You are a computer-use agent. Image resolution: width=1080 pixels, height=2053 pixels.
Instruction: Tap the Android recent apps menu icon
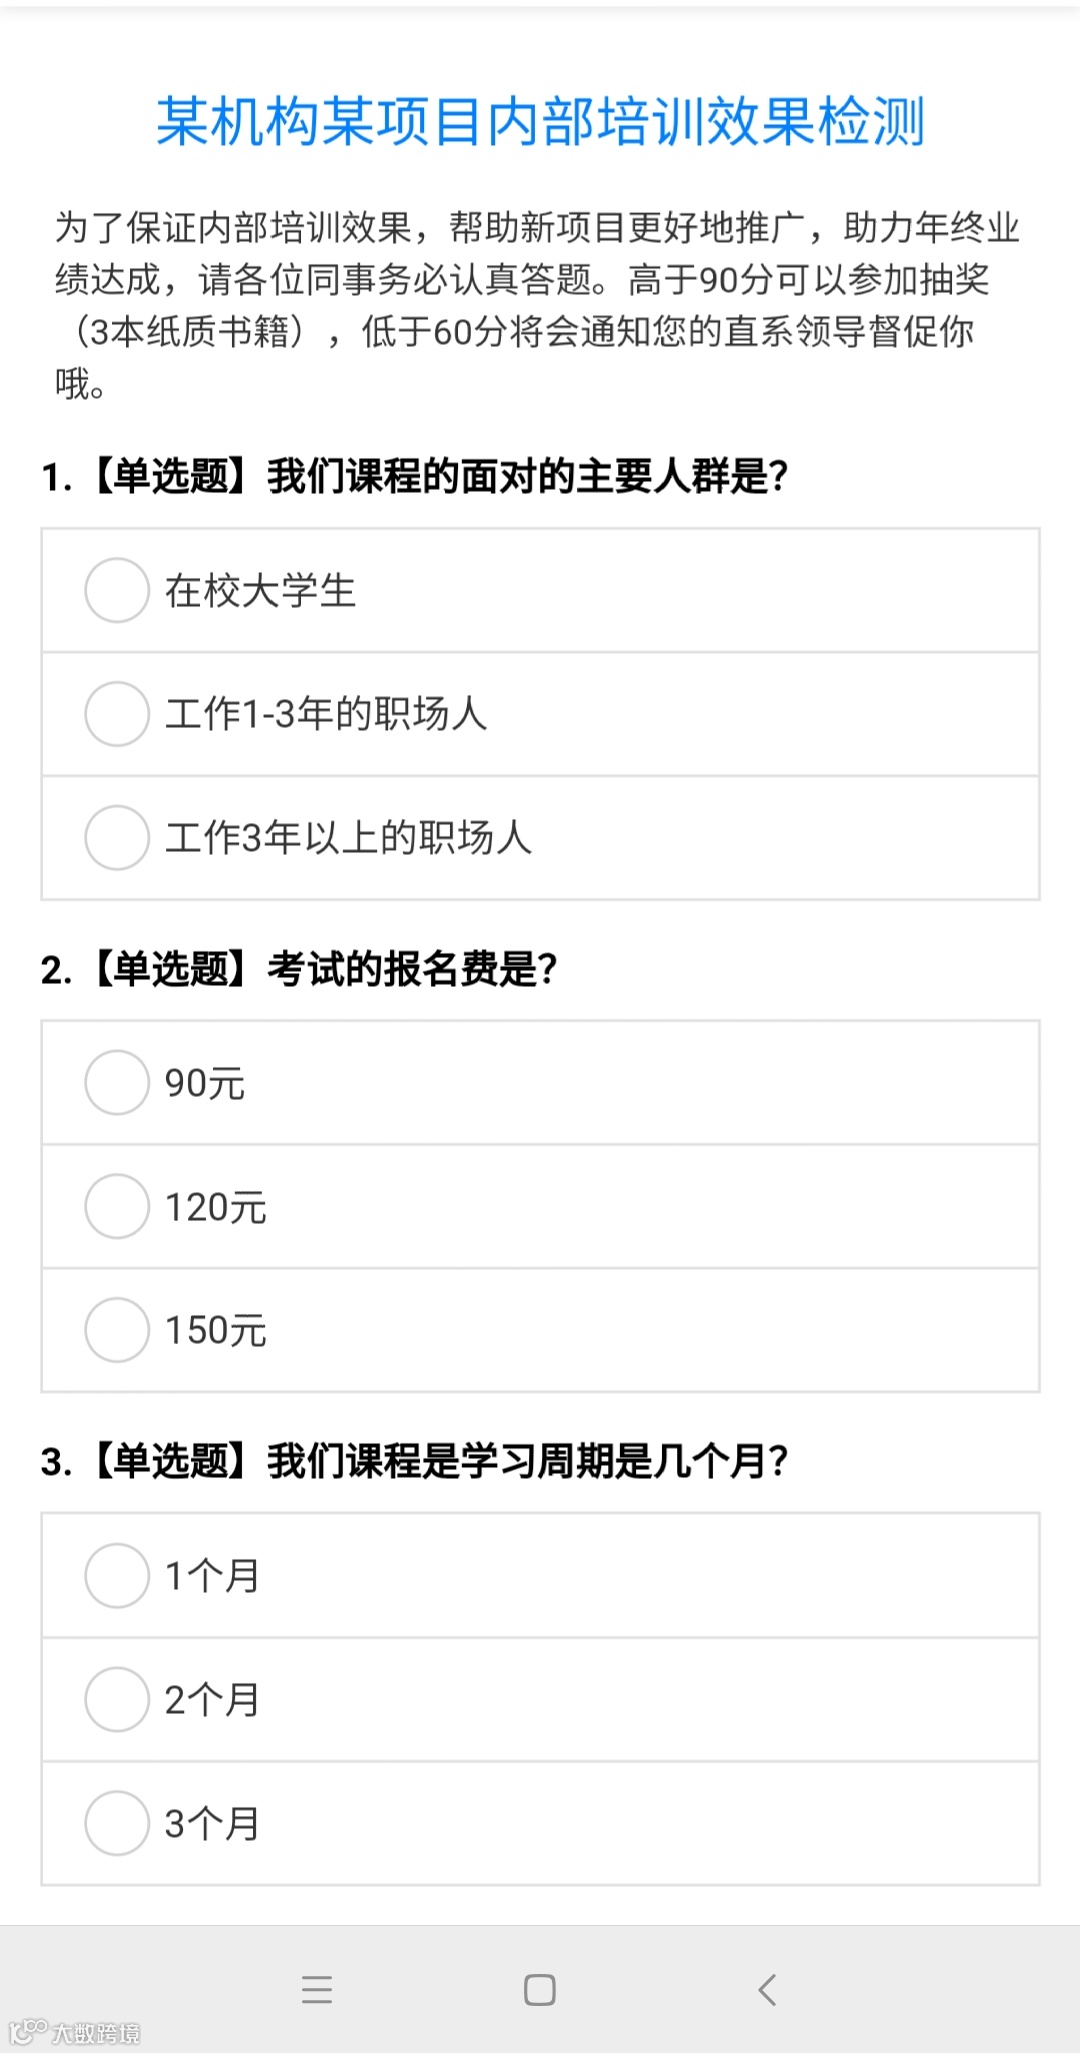pyautogui.click(x=317, y=1989)
